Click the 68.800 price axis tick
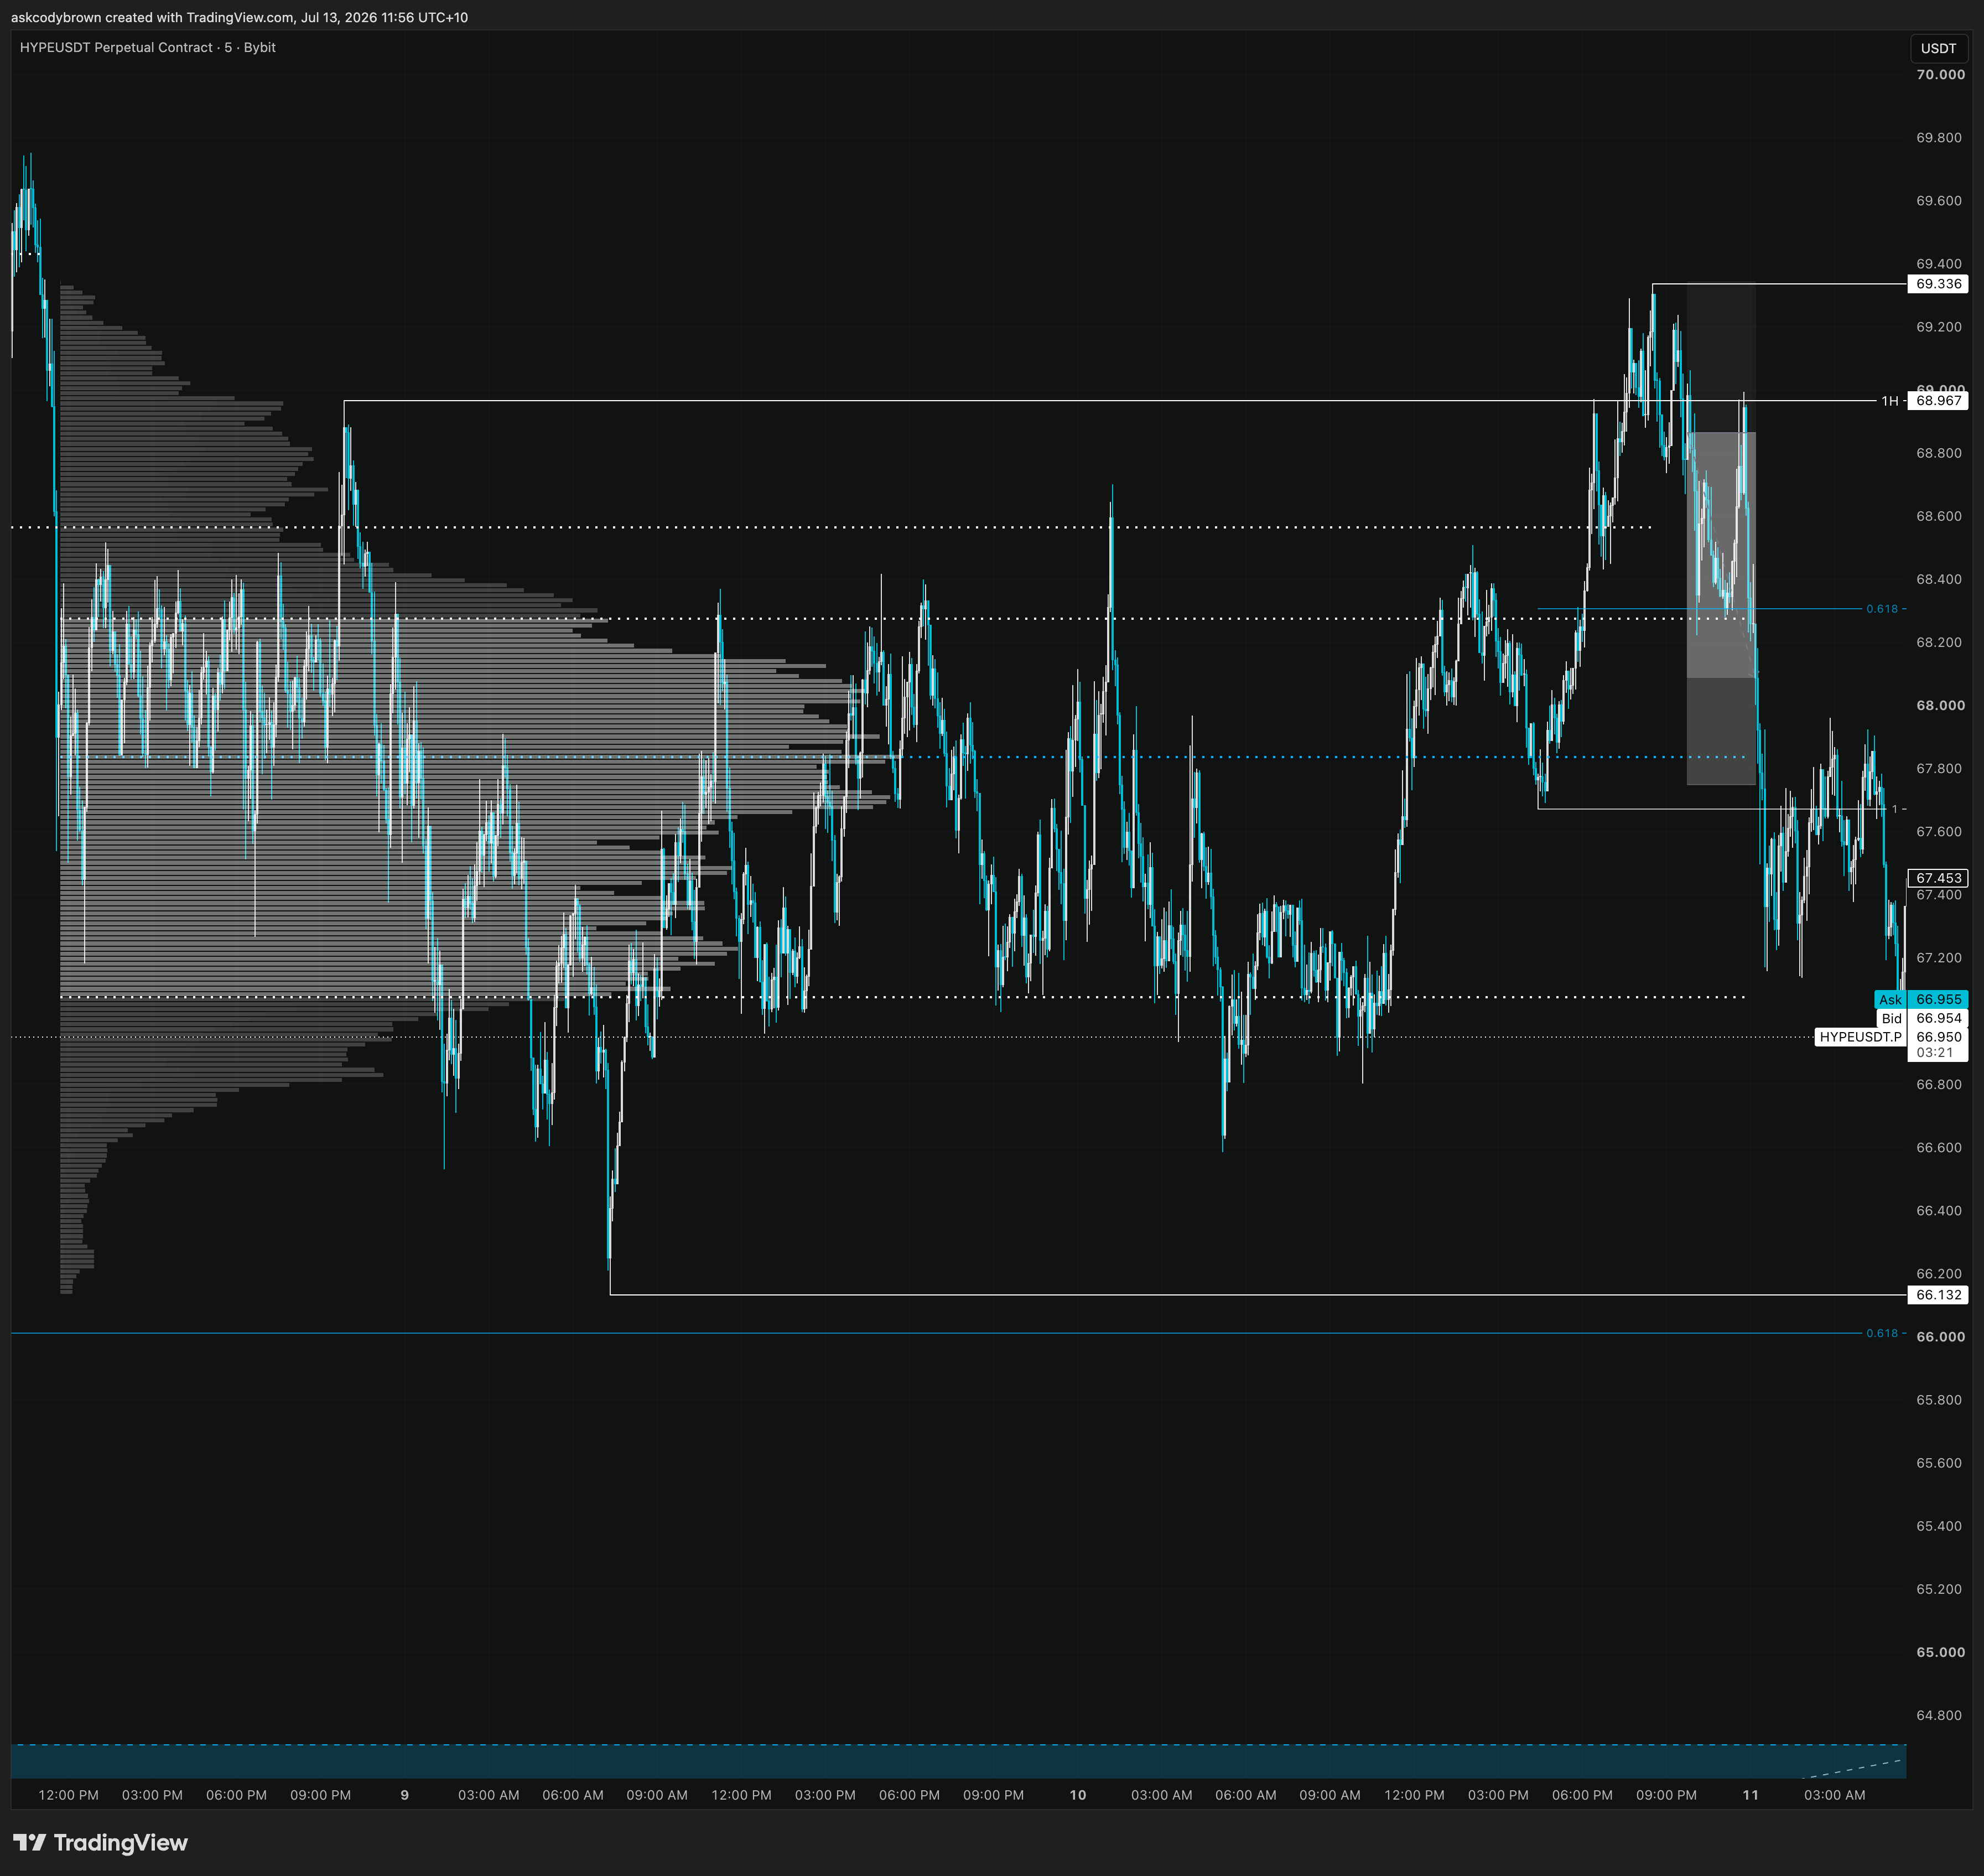Screen dimensions: 1984x1876 tap(1939, 453)
